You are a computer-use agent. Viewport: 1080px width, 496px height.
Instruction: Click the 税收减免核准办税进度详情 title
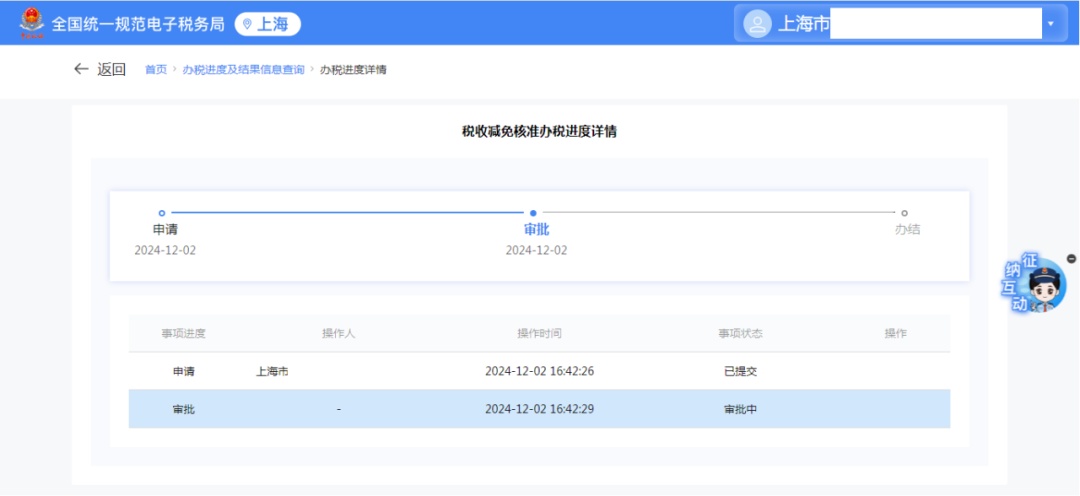click(539, 132)
